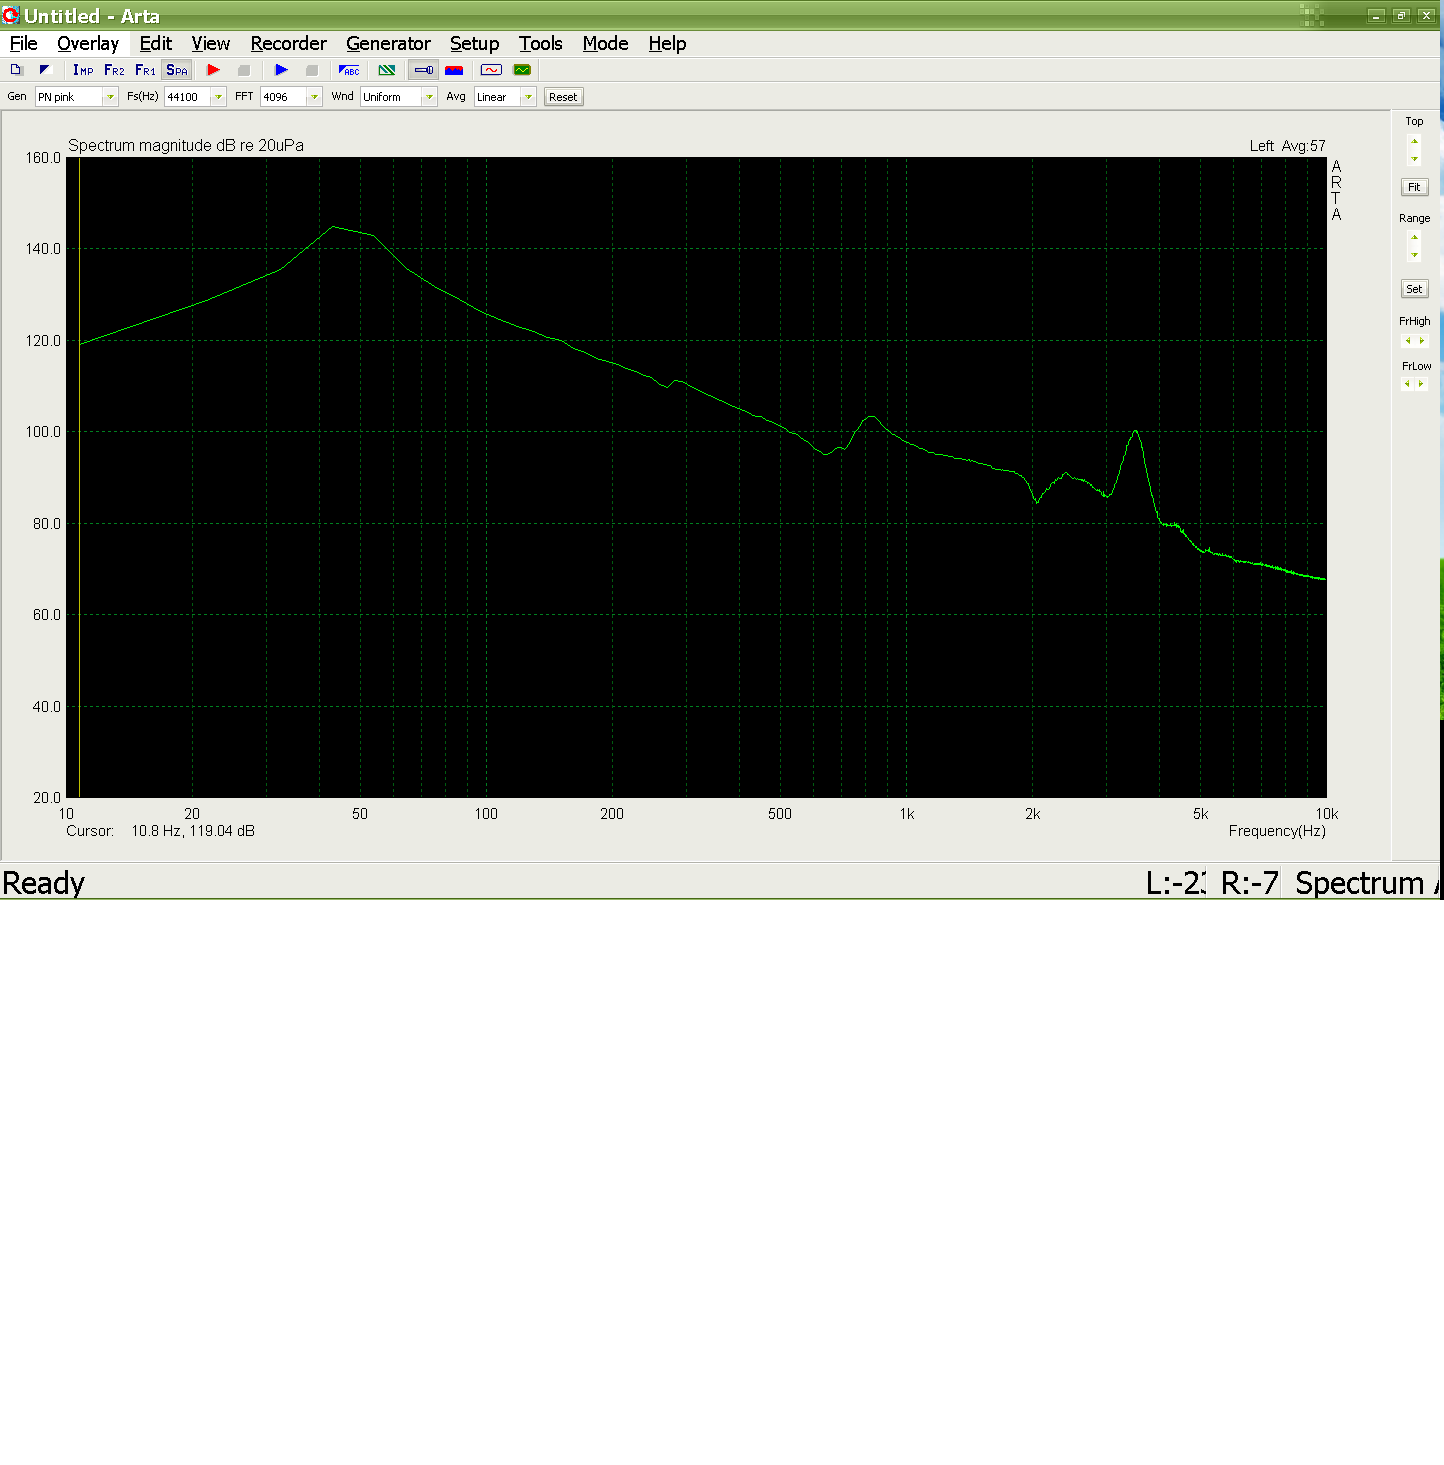Increase Top with the up arrow
Viewport: 1444px width, 1465px height.
click(x=1414, y=141)
